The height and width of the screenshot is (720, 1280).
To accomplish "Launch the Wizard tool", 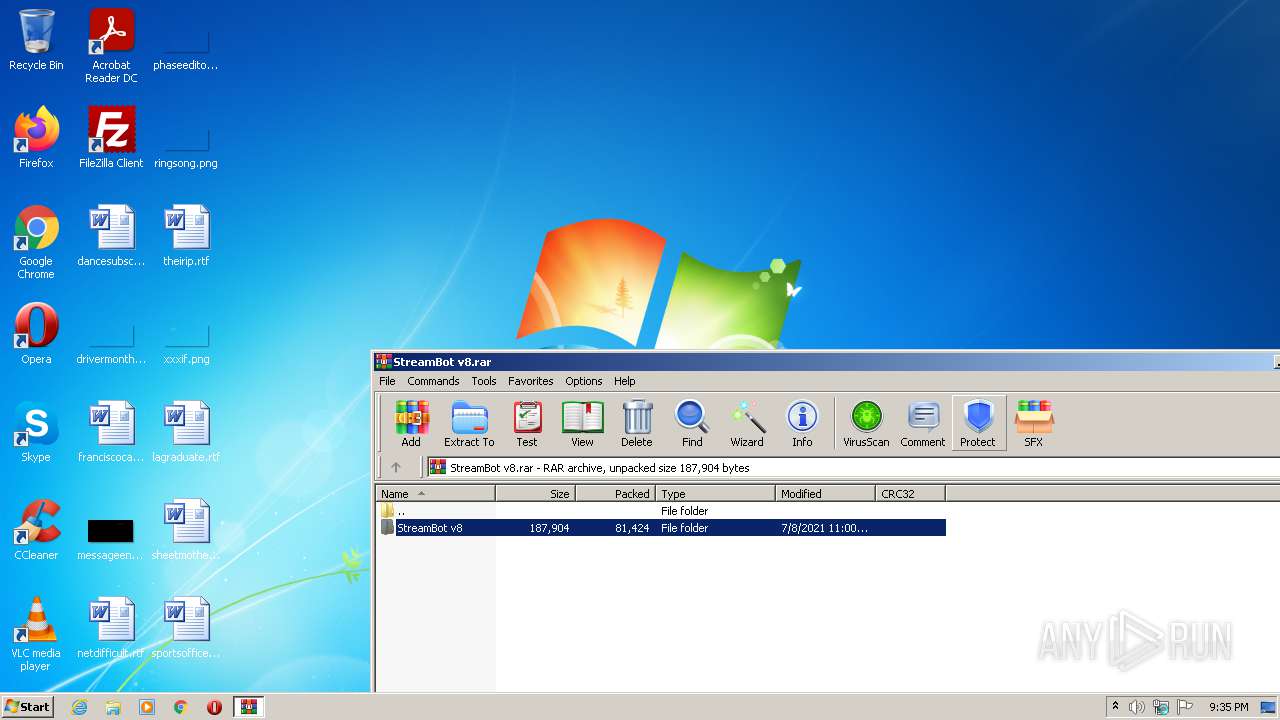I will click(746, 423).
